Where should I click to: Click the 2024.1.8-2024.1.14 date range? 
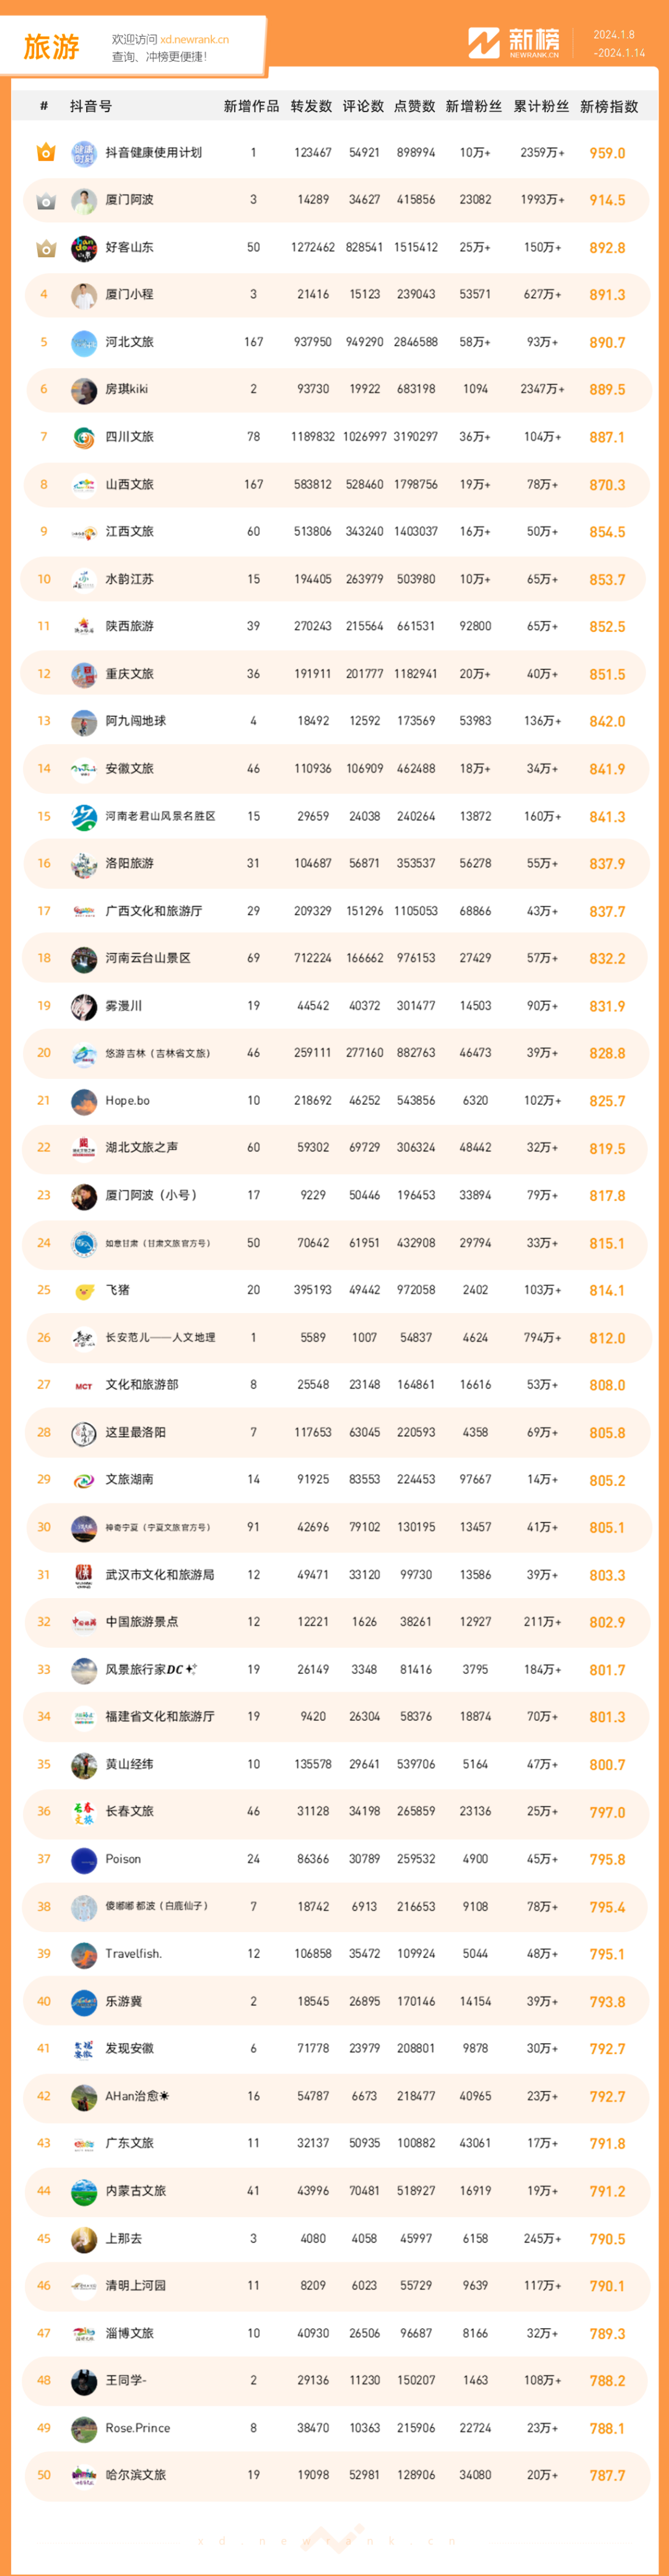point(619,44)
